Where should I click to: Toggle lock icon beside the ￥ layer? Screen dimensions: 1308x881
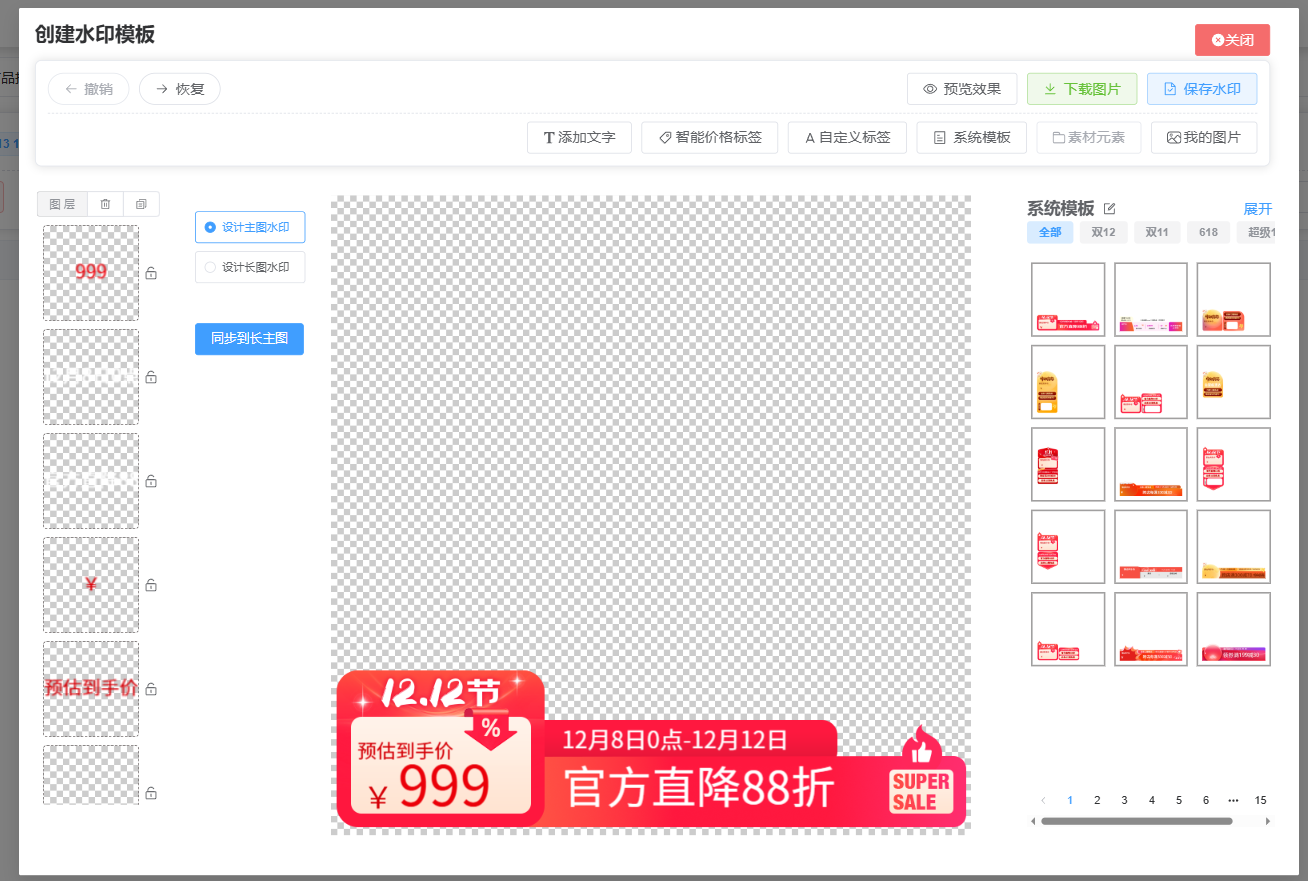click(151, 585)
